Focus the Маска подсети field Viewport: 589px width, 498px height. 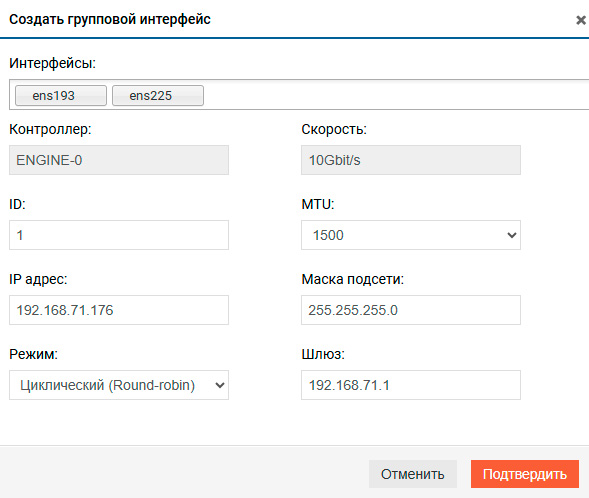tap(411, 310)
